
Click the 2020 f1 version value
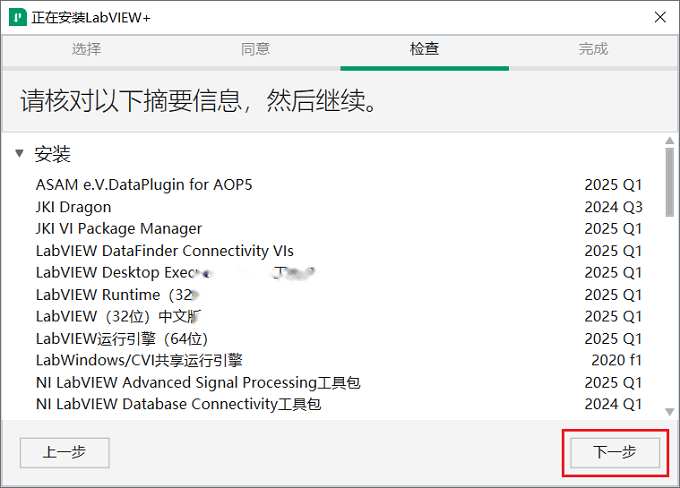(x=616, y=360)
